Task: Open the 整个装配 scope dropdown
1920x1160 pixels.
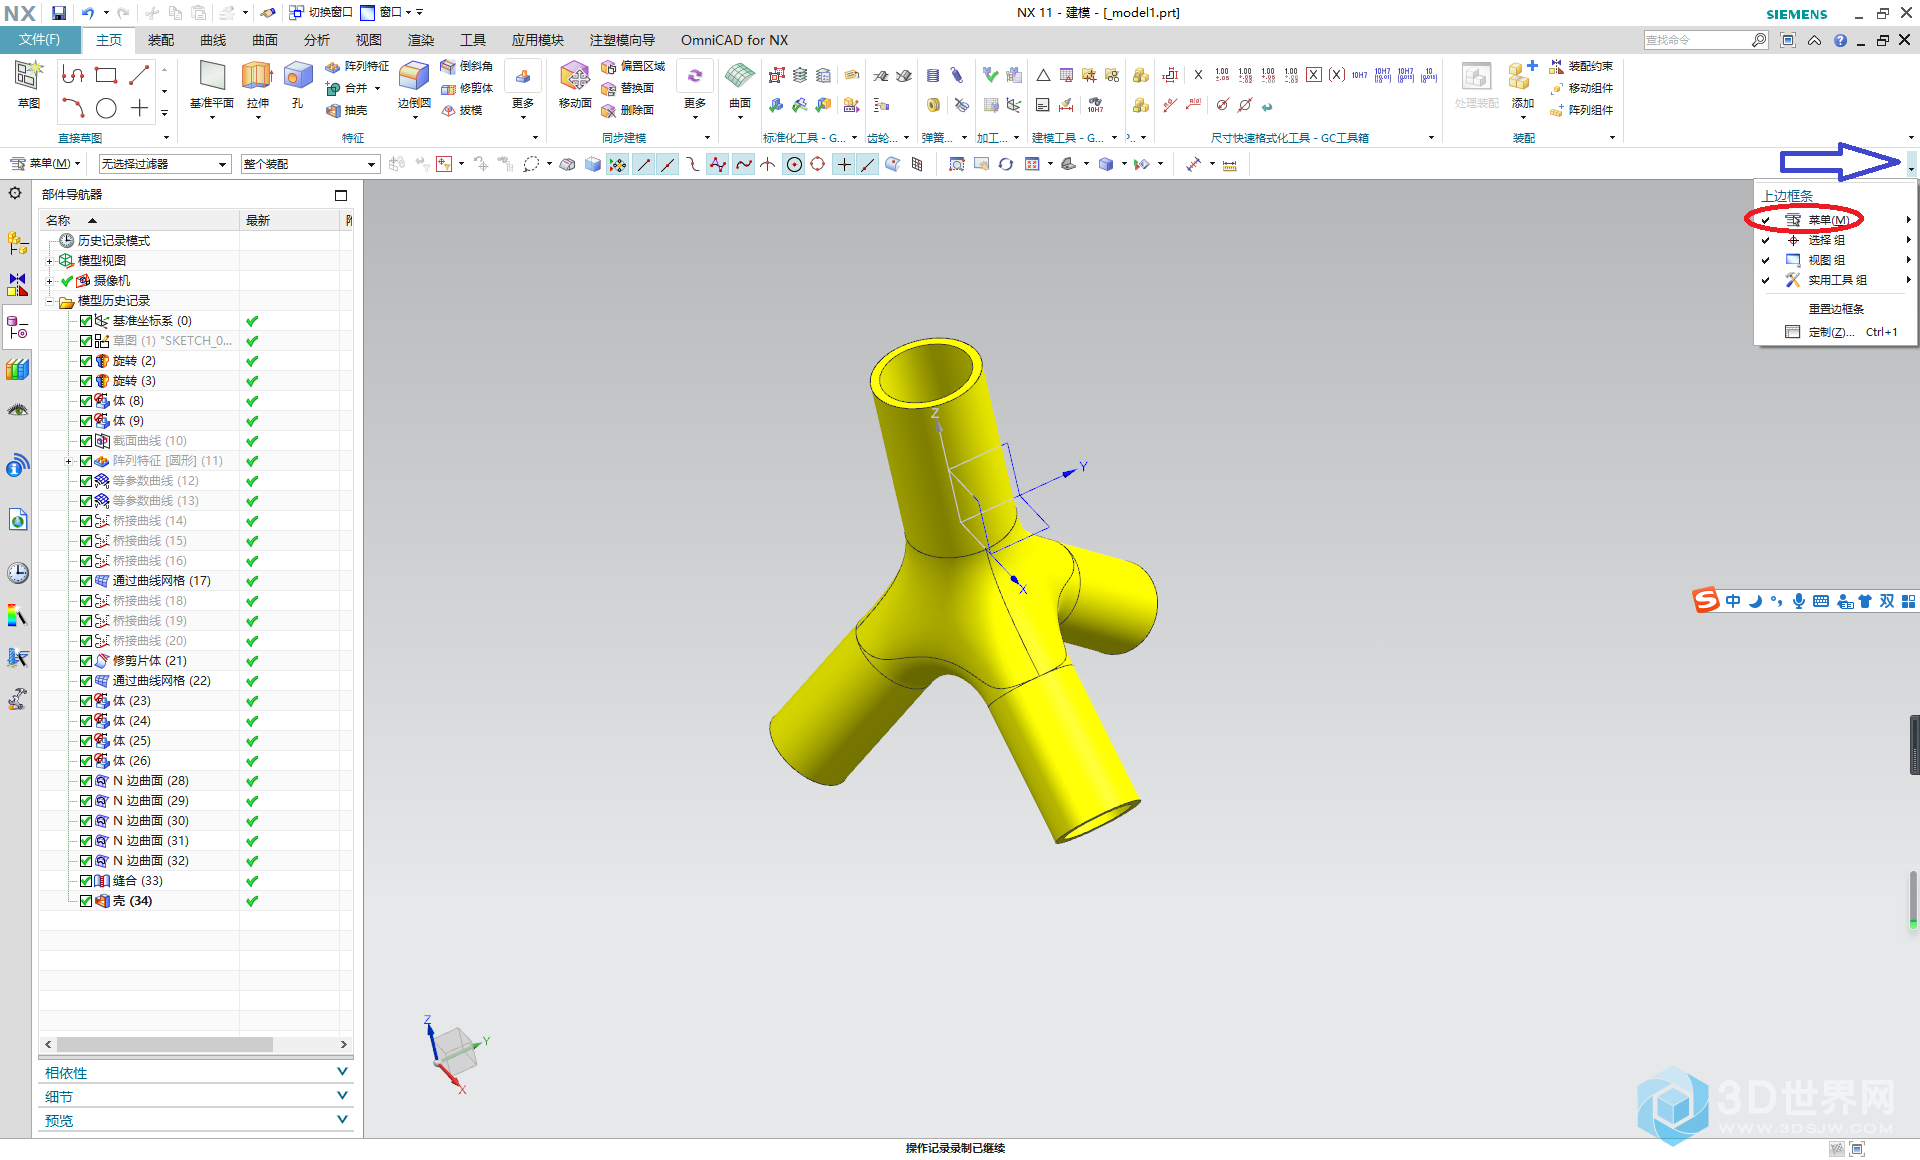Action: pyautogui.click(x=310, y=164)
